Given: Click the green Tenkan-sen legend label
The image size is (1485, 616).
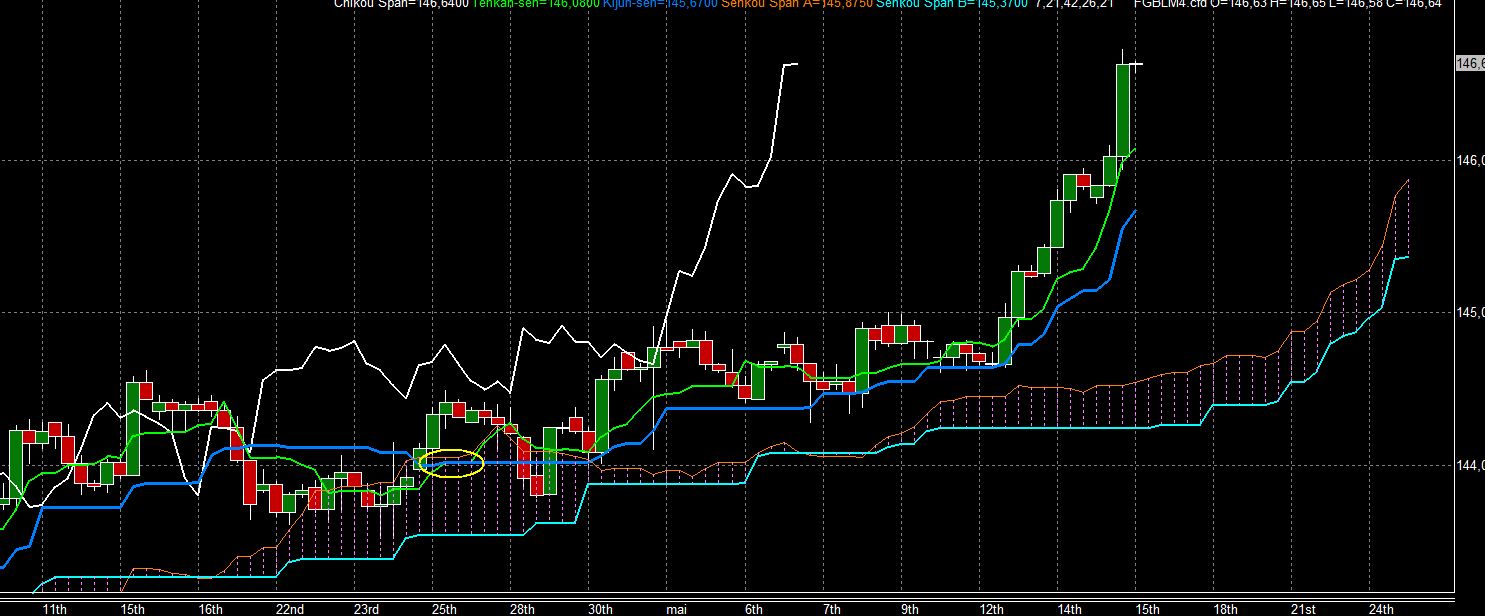Looking at the screenshot, I should pos(536,4).
